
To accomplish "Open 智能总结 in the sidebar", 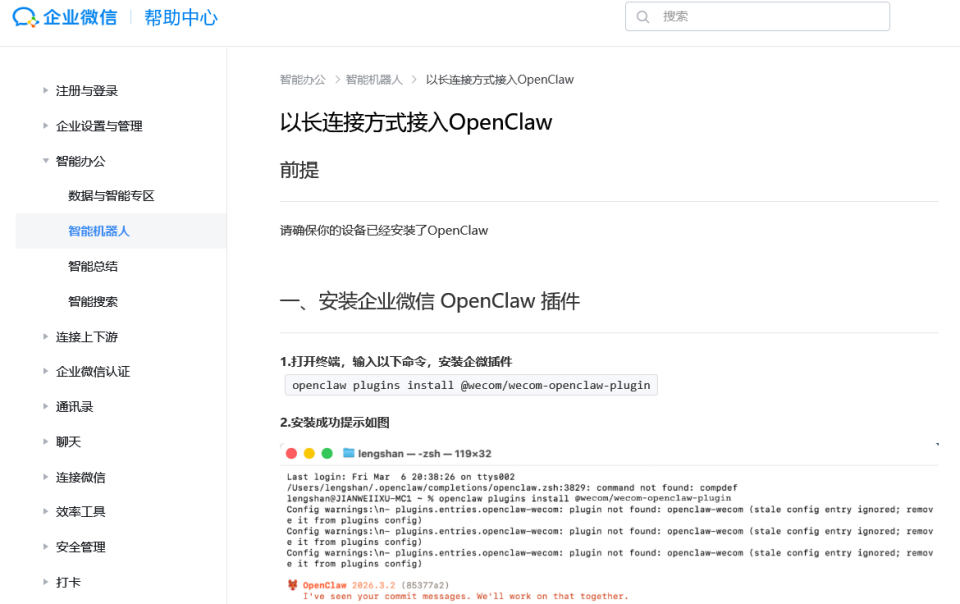I will 92,266.
